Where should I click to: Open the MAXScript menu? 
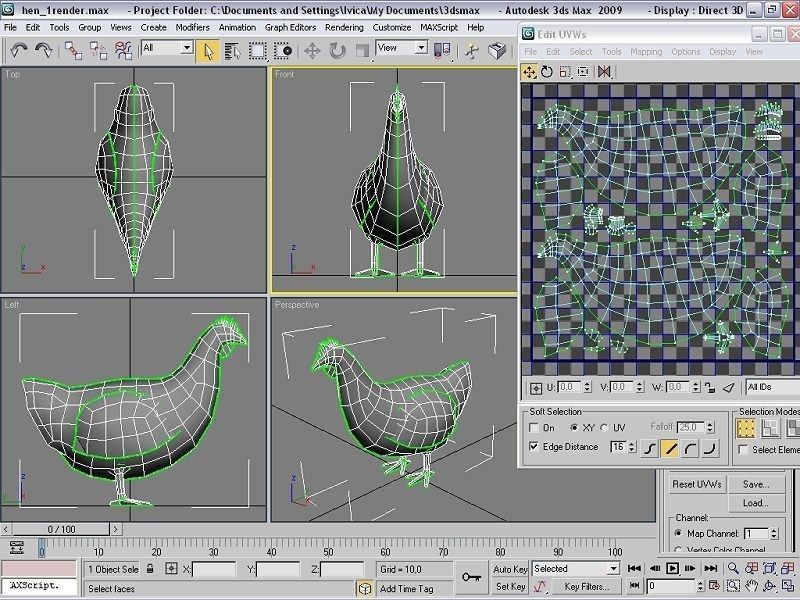tap(439, 28)
